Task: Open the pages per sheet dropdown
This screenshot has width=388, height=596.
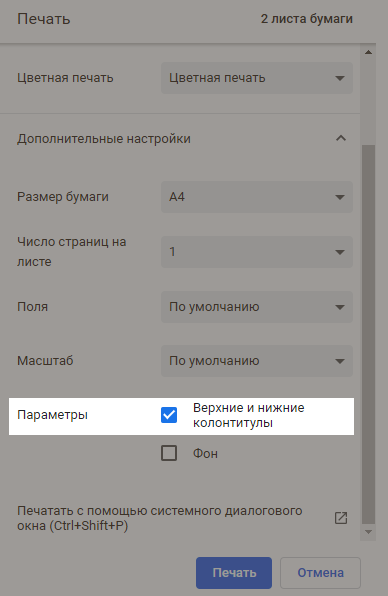Action: point(257,252)
